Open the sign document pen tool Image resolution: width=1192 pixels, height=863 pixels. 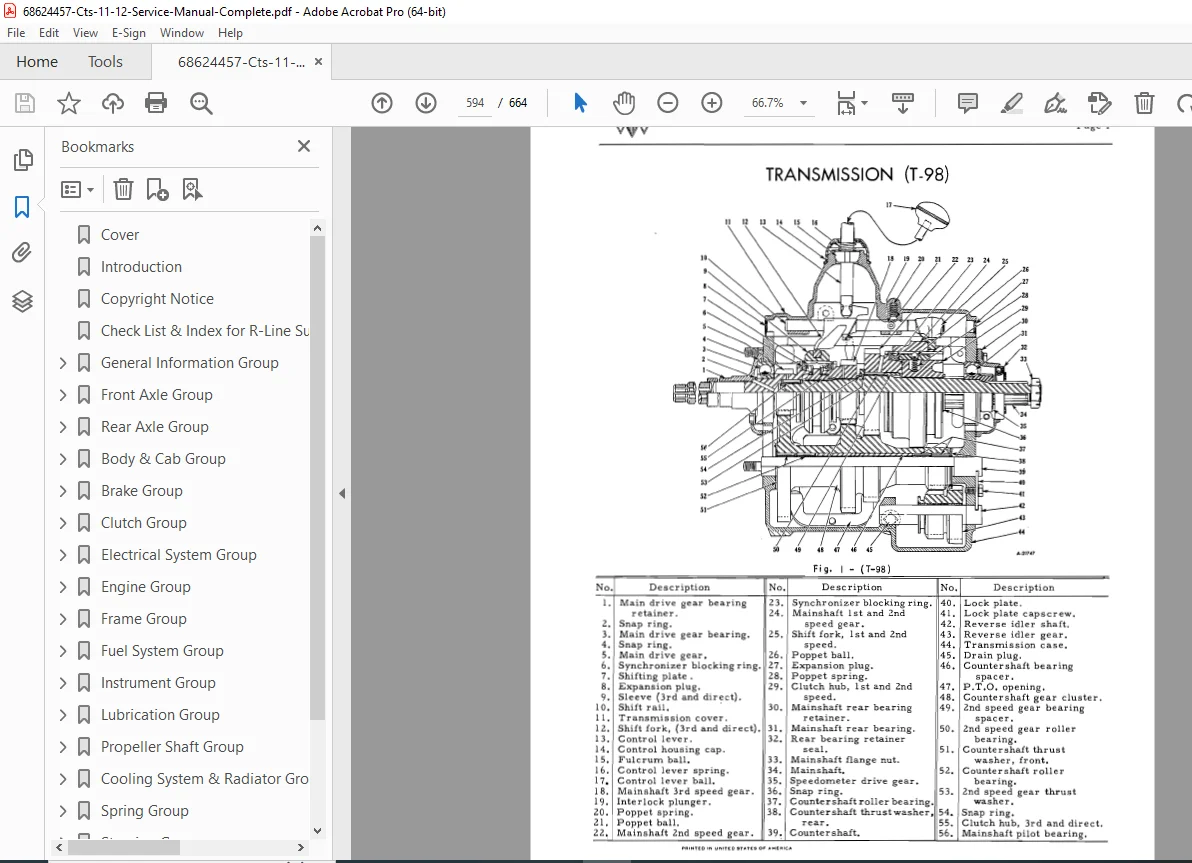1055,103
